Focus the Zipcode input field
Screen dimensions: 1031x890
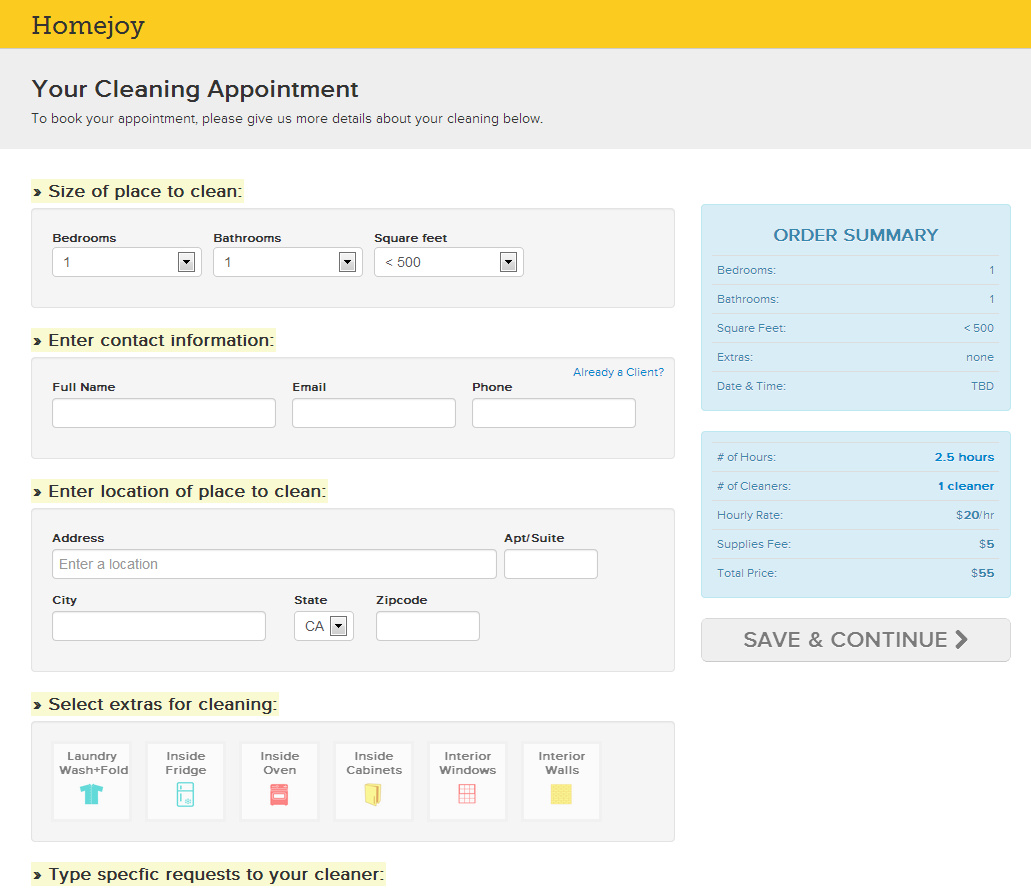click(428, 626)
